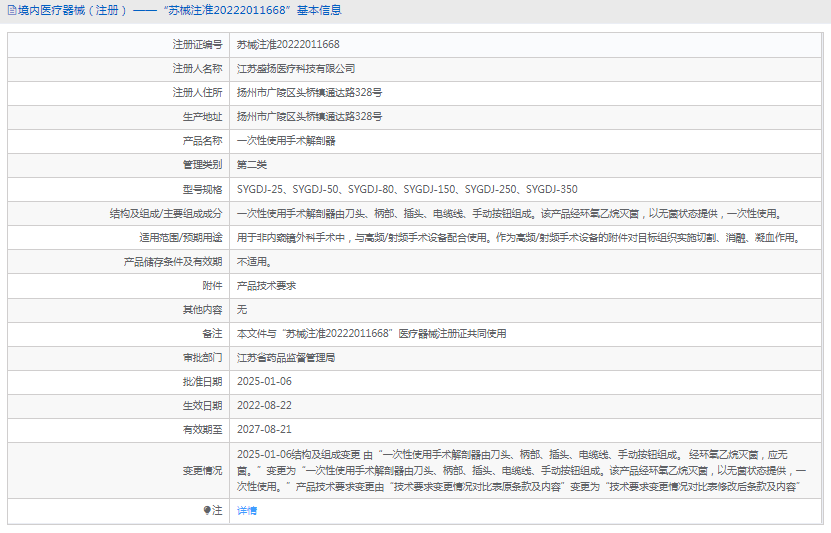Click attachment value 产品技术要求
Image resolution: width=831 pixels, height=533 pixels.
click(x=266, y=286)
